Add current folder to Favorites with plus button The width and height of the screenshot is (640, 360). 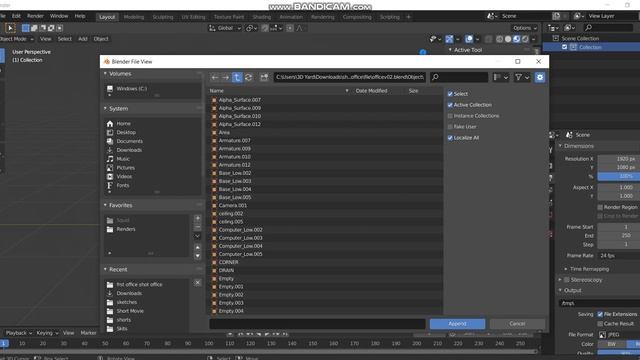pos(198,219)
